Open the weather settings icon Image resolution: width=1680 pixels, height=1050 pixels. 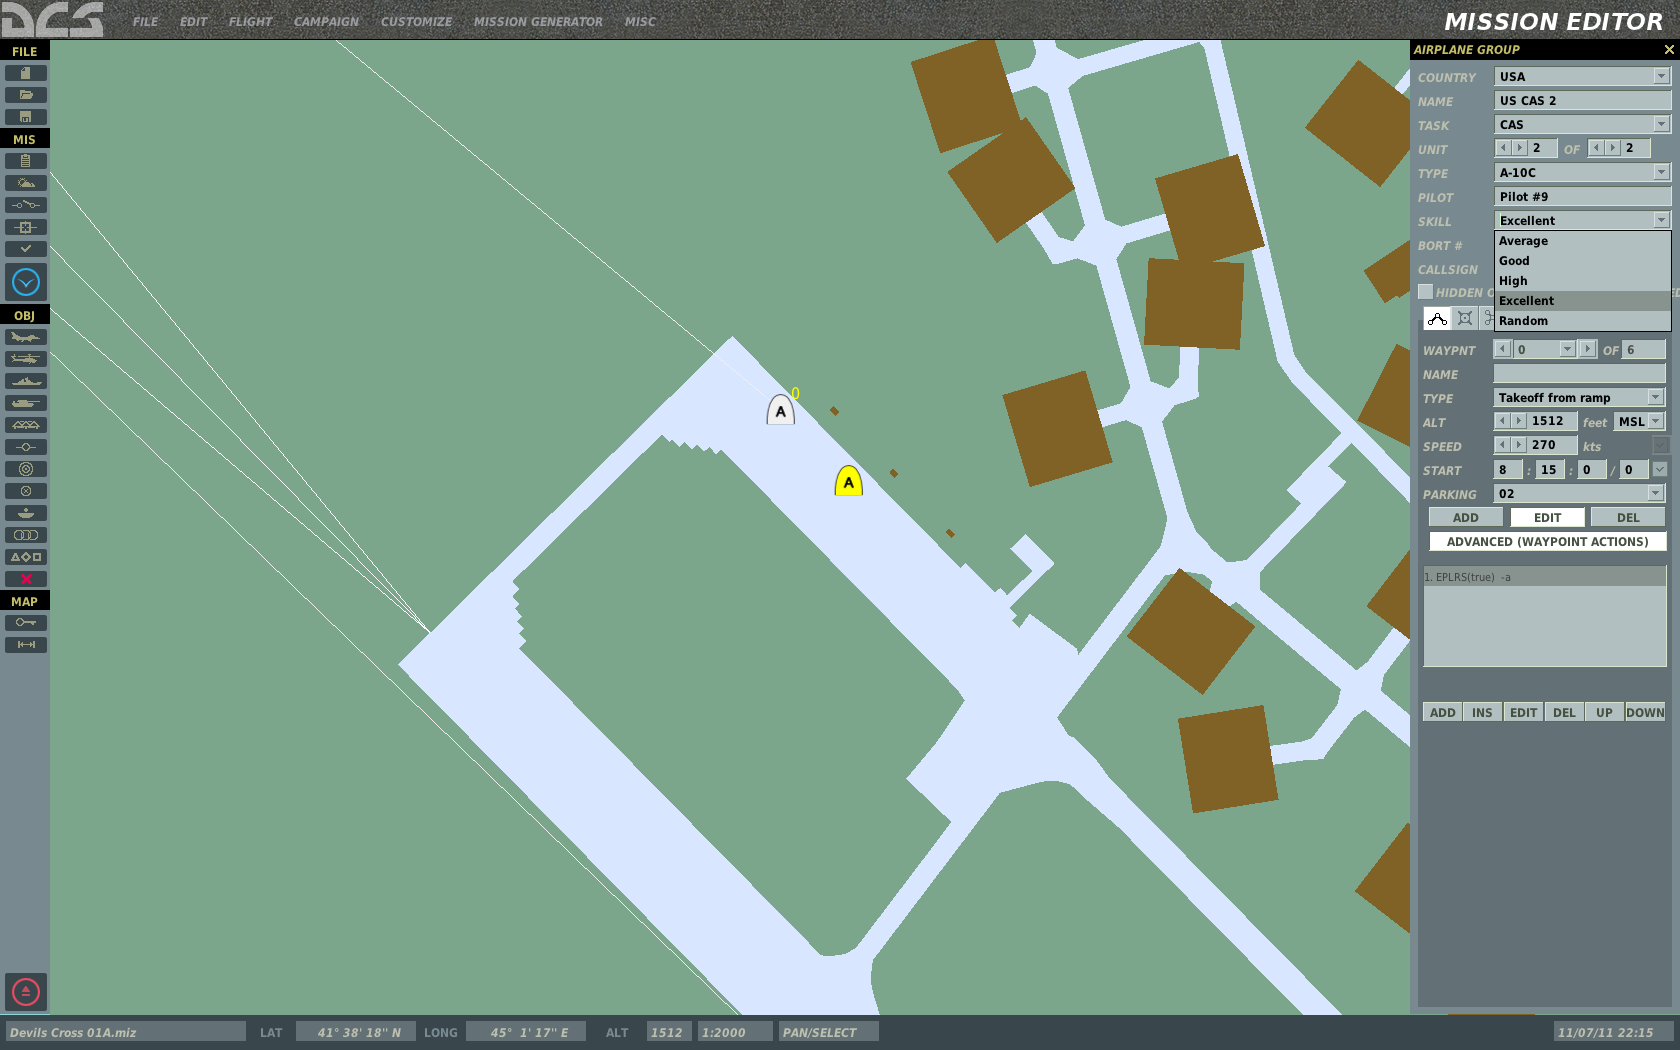click(x=26, y=183)
